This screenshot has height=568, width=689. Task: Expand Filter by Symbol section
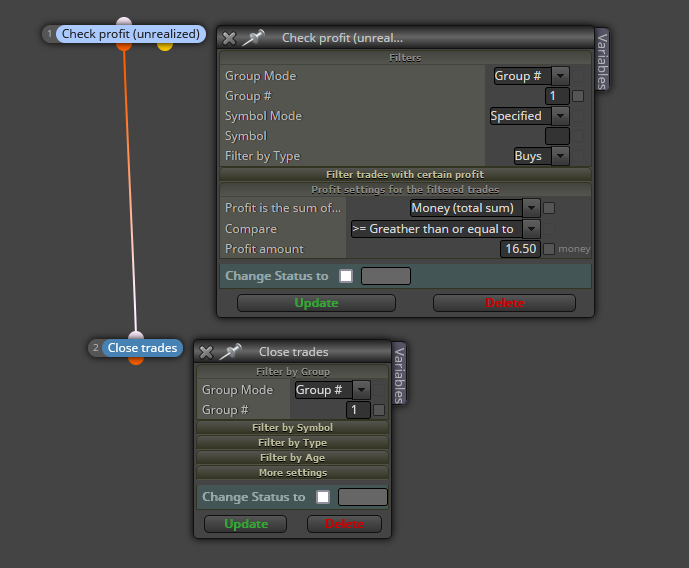pyautogui.click(x=293, y=427)
